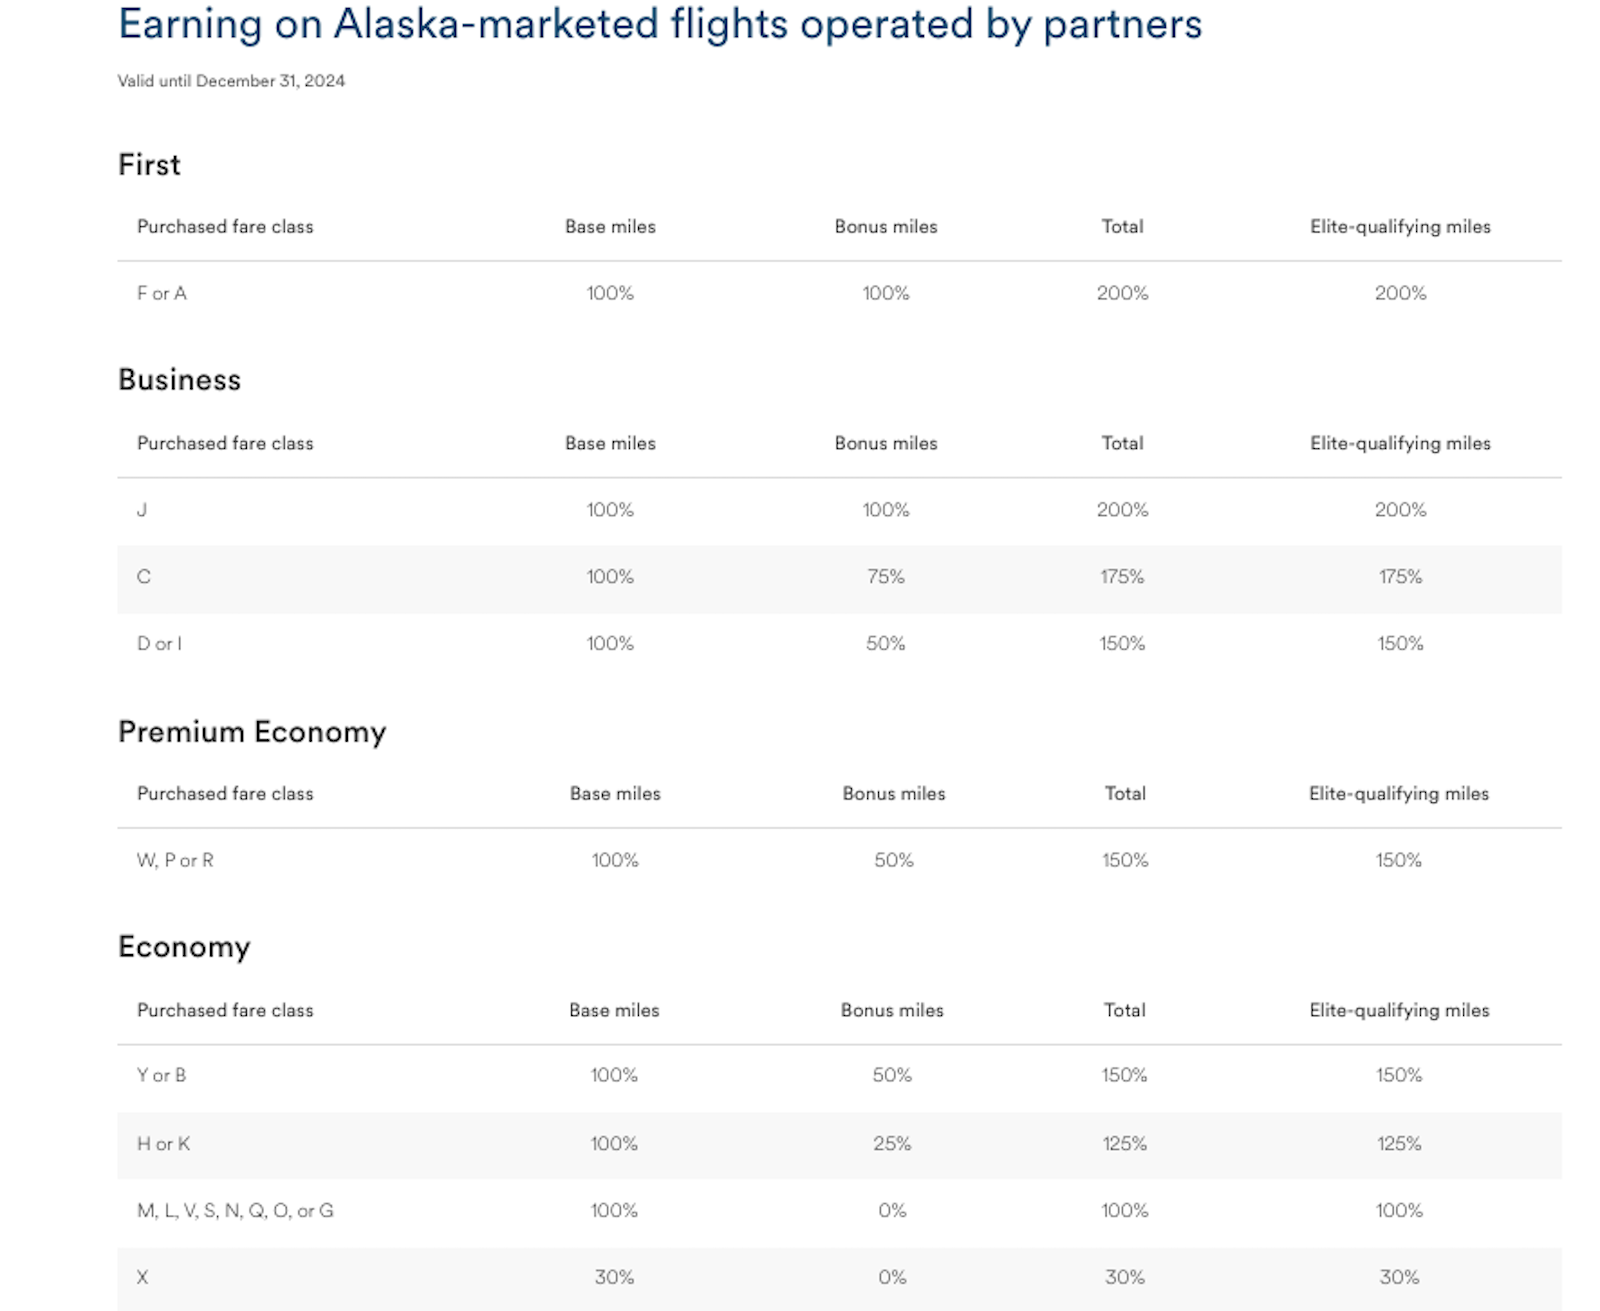Click the 'M, L, V, S, N, Q, O, or G' cell
The width and height of the screenshot is (1600, 1311).
coord(235,1211)
